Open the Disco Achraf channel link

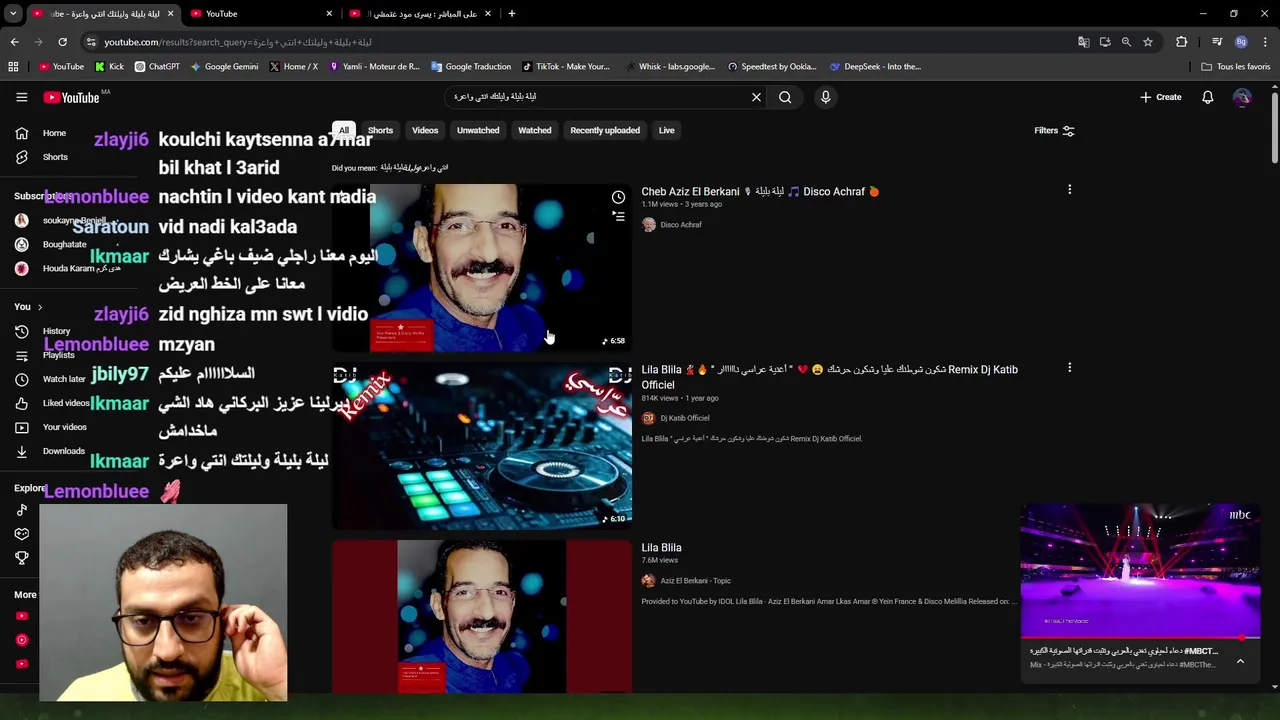[x=680, y=225]
